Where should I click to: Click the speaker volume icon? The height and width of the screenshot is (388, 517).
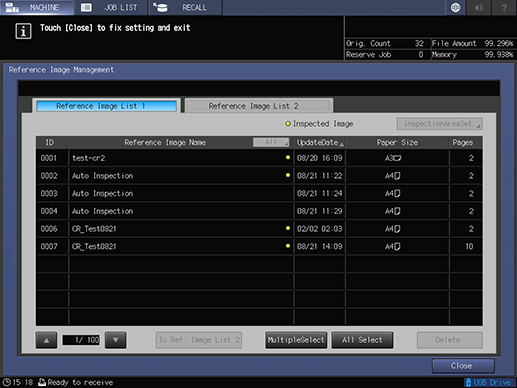tap(479, 7)
